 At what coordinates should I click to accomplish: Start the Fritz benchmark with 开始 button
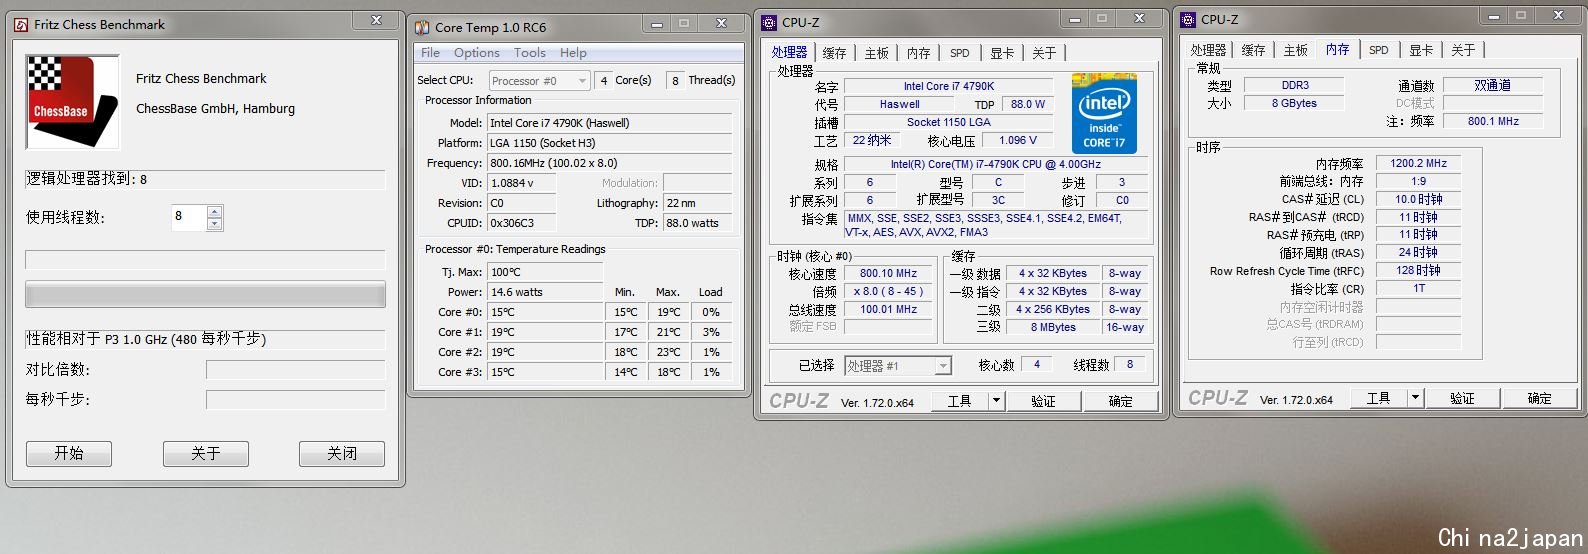(69, 454)
